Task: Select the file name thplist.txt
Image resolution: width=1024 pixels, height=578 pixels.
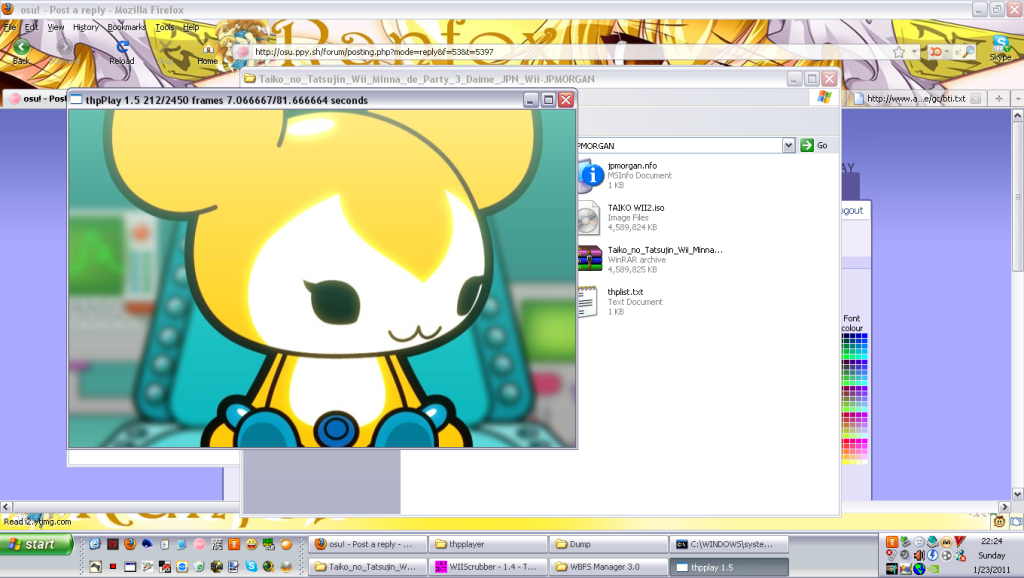Action: pyautogui.click(x=626, y=292)
